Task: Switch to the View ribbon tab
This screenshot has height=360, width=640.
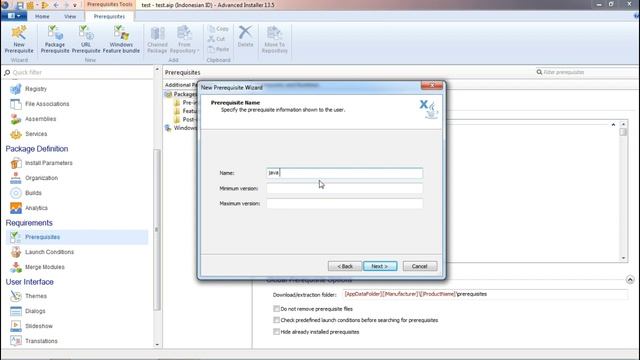Action: (x=70, y=16)
